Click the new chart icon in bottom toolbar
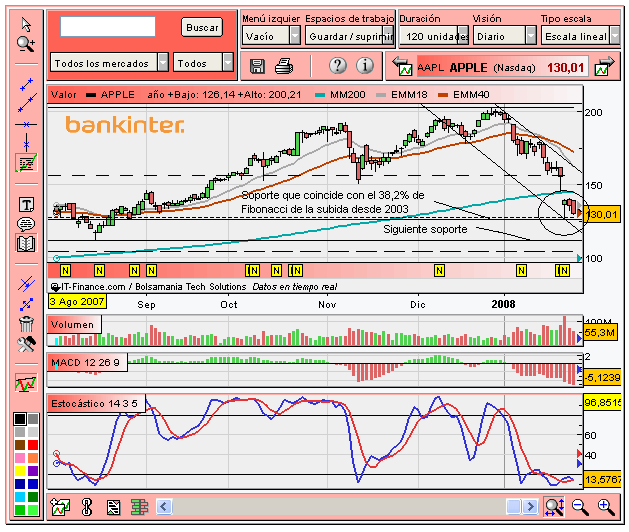Screen dimensions: 629x532 (61, 507)
